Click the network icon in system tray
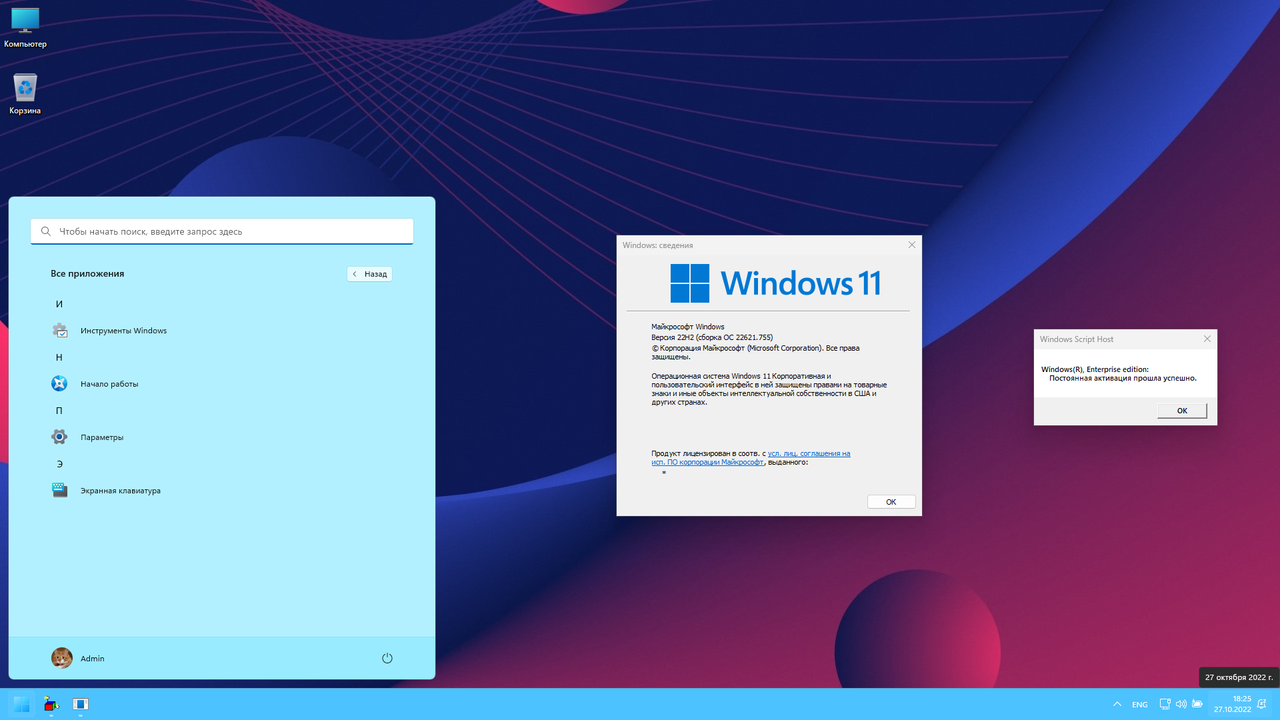This screenshot has width=1280, height=720. (1165, 704)
